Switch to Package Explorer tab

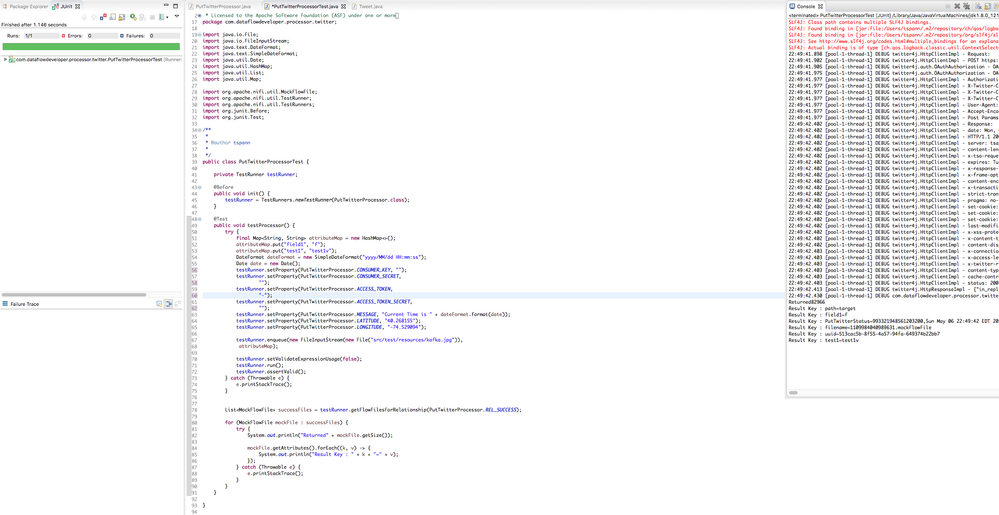25,6
